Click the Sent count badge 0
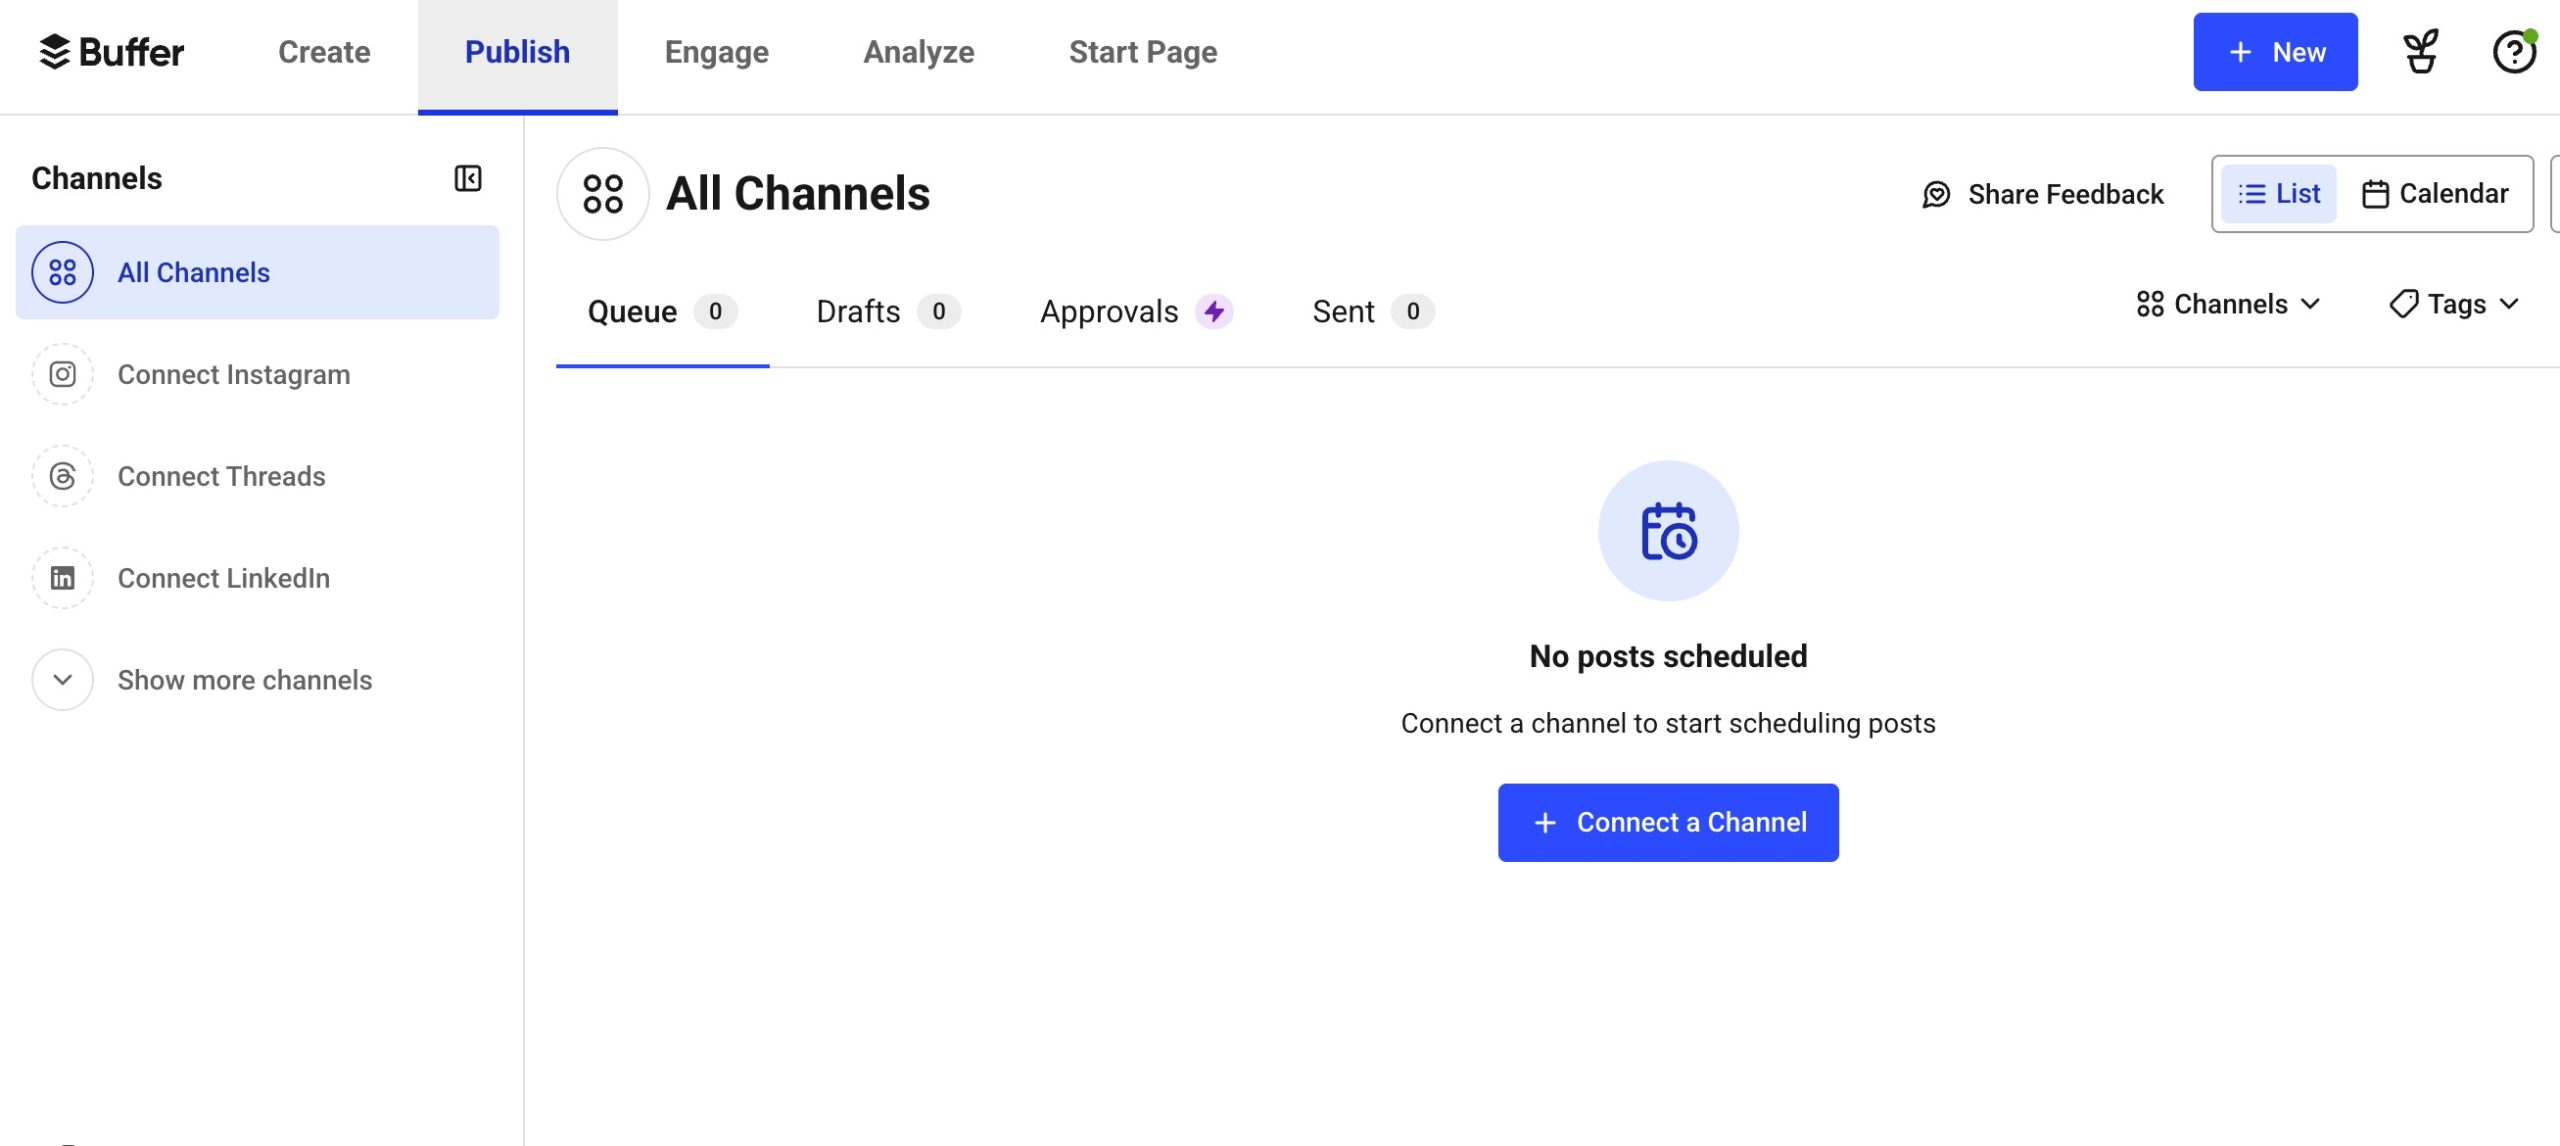The image size is (2560, 1146). click(1412, 312)
